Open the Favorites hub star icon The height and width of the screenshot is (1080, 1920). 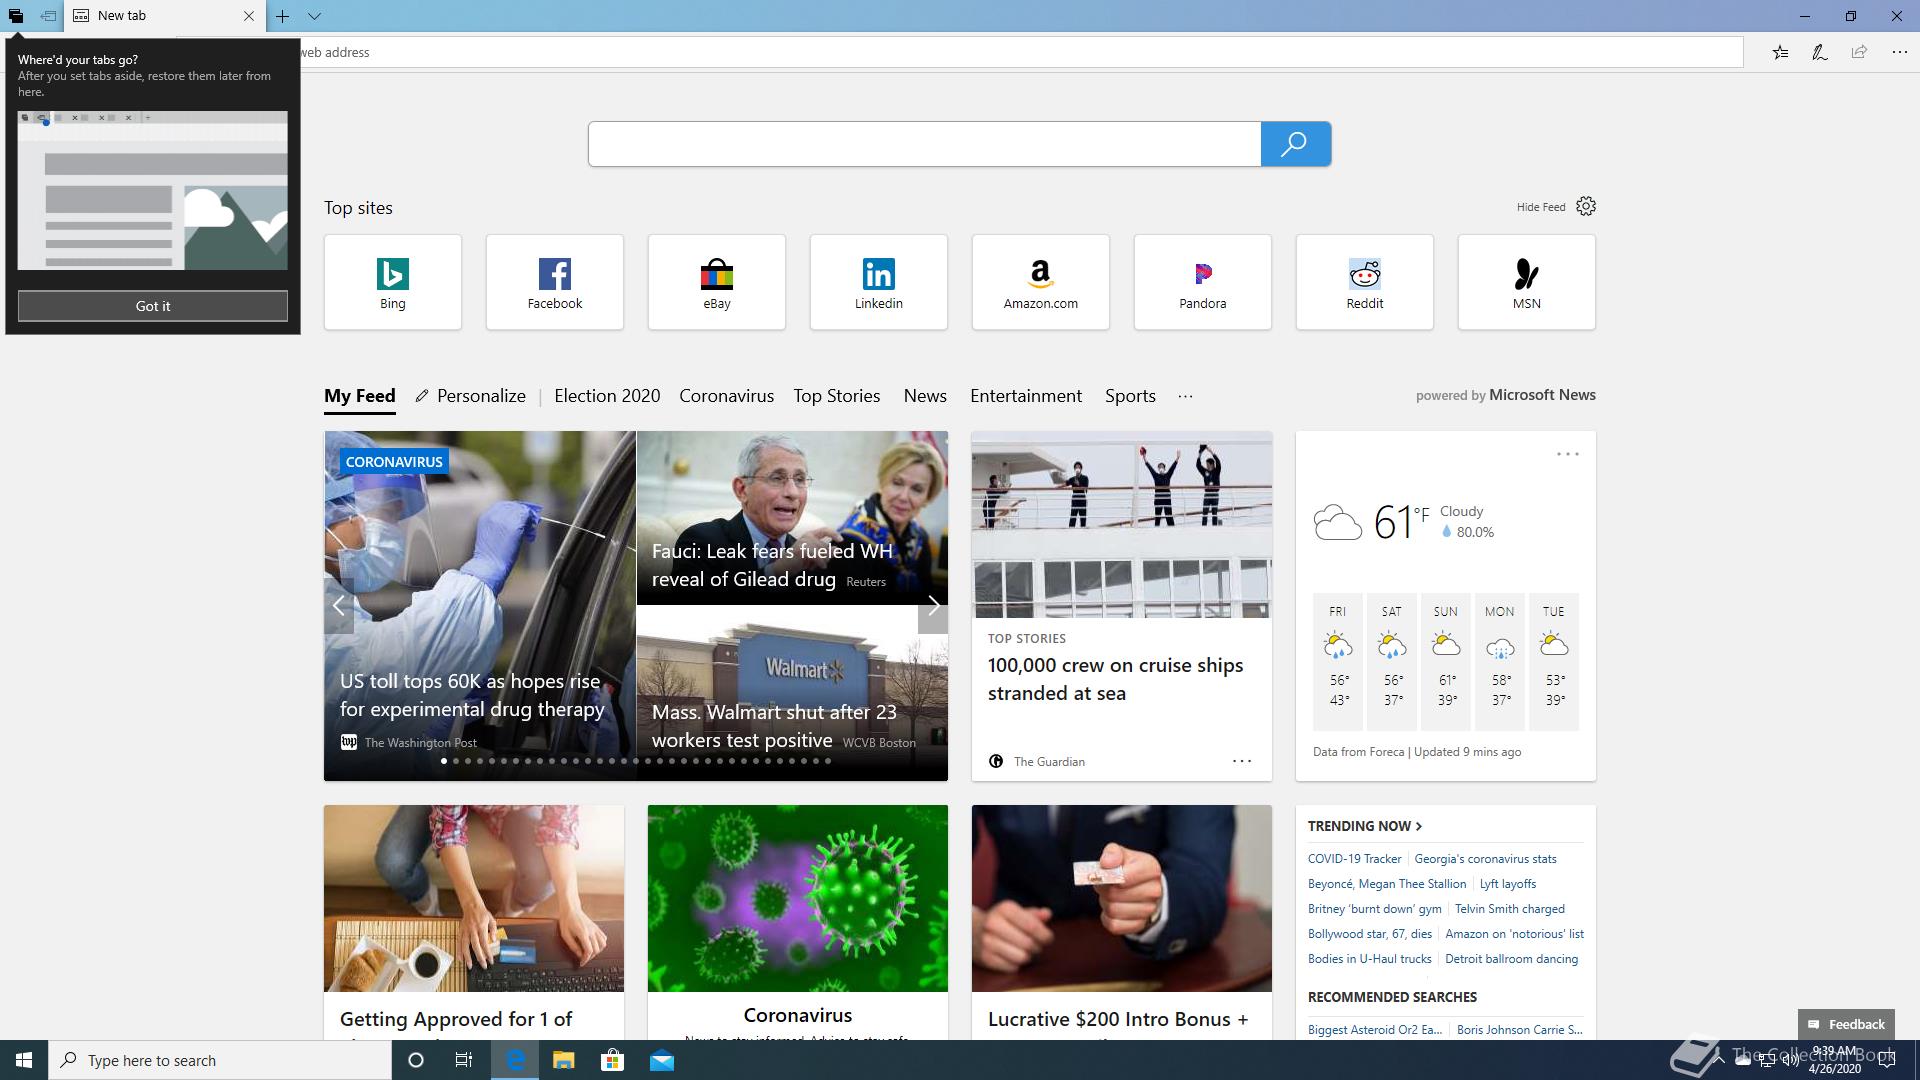pyautogui.click(x=1780, y=52)
